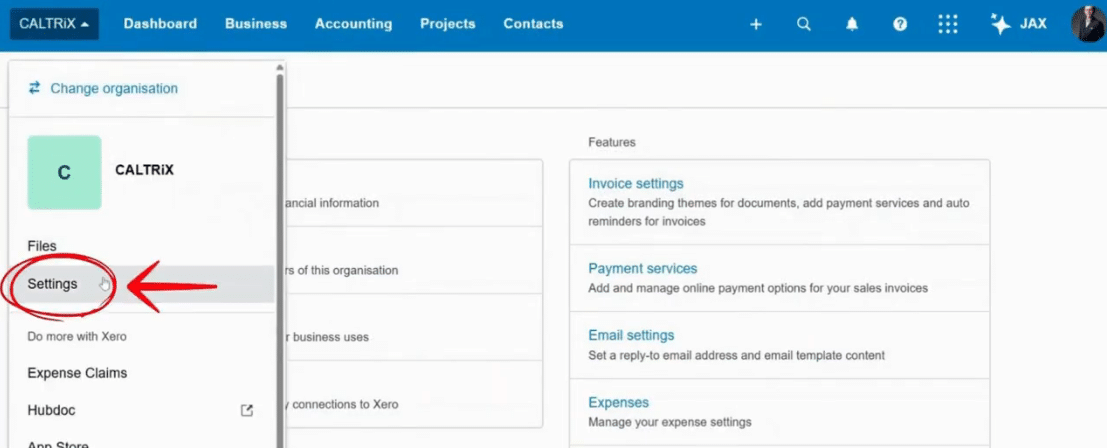Open the app launcher grid icon
The image size is (1107, 448).
click(947, 24)
